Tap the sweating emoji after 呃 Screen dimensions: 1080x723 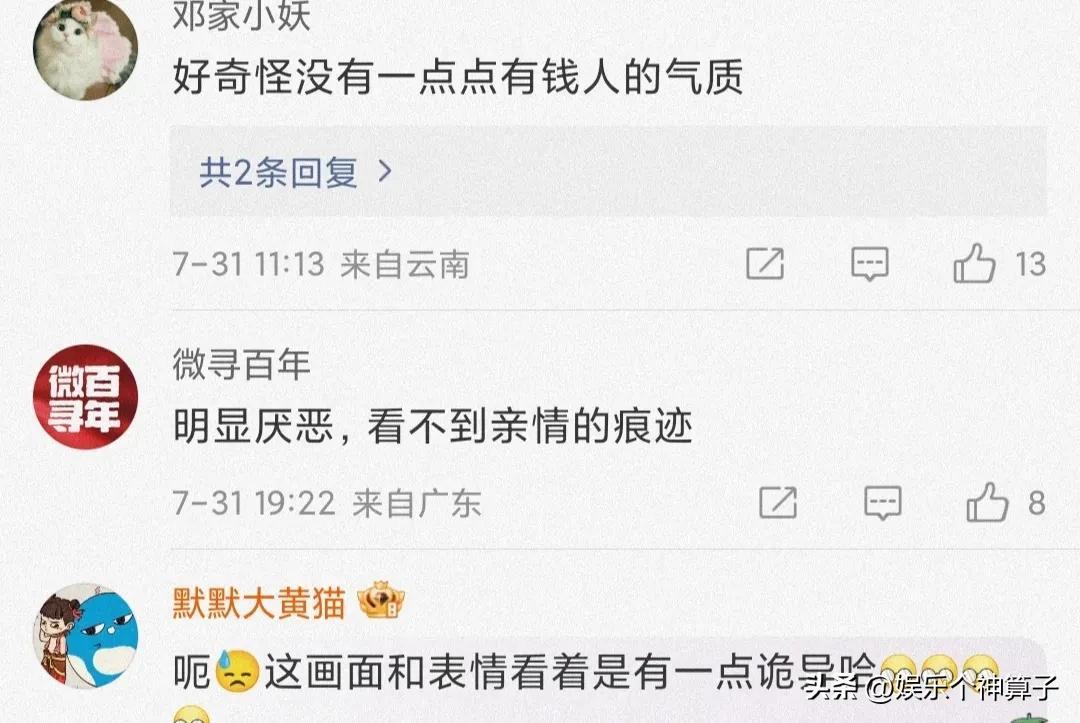point(237,671)
